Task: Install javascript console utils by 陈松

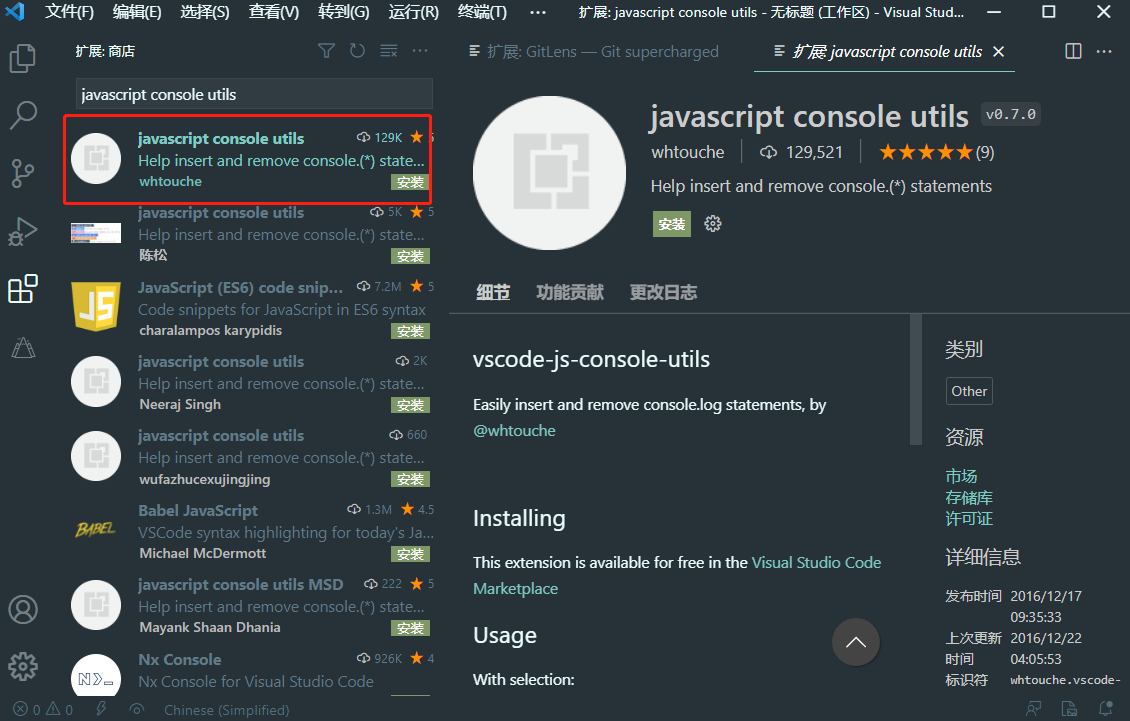Action: click(410, 256)
